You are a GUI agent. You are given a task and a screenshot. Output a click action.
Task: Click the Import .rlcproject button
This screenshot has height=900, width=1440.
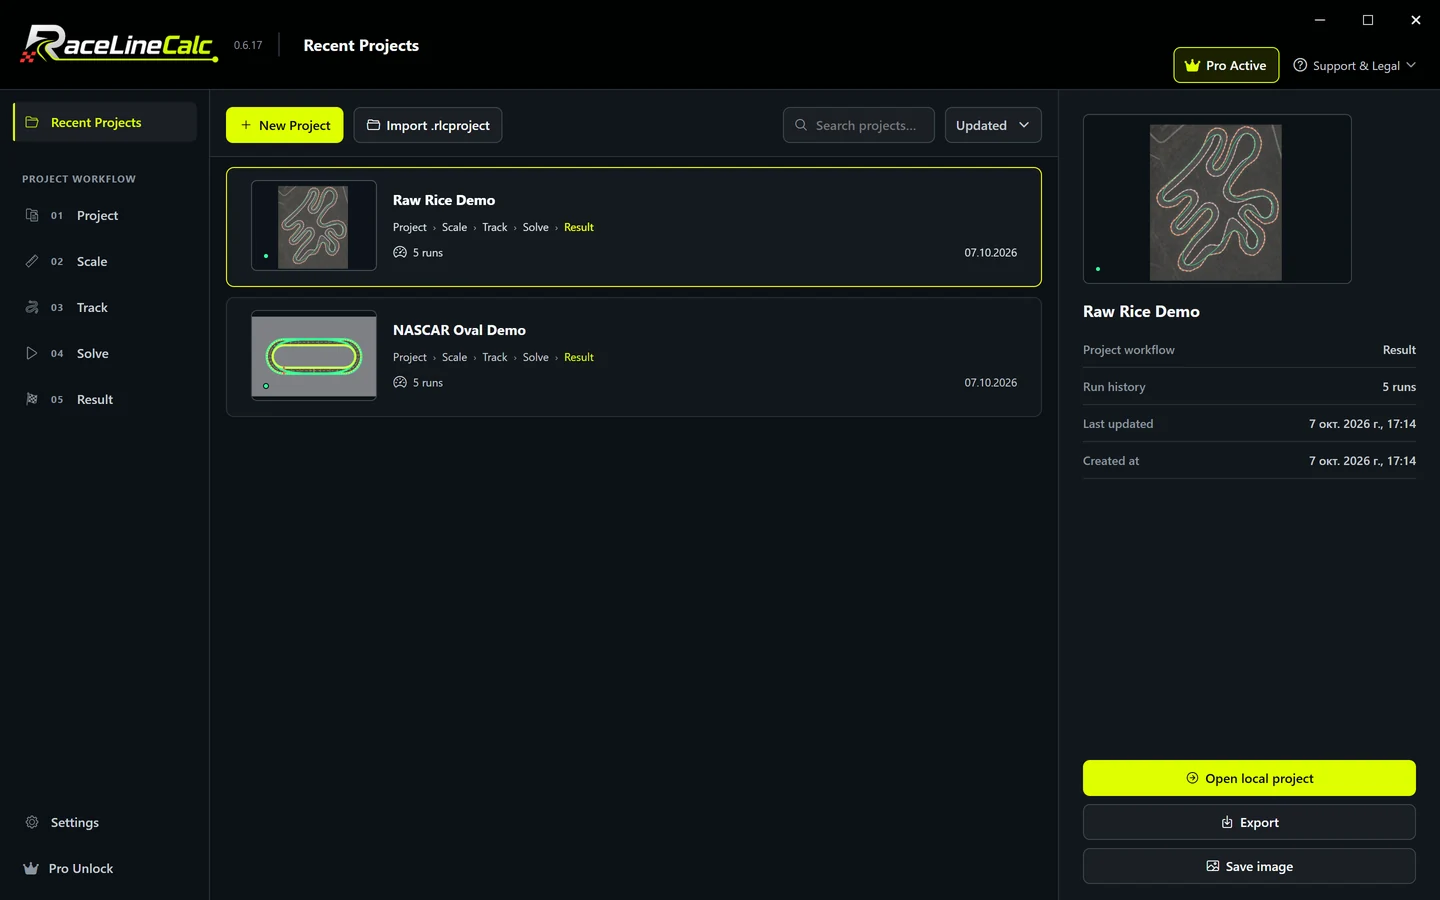428,125
